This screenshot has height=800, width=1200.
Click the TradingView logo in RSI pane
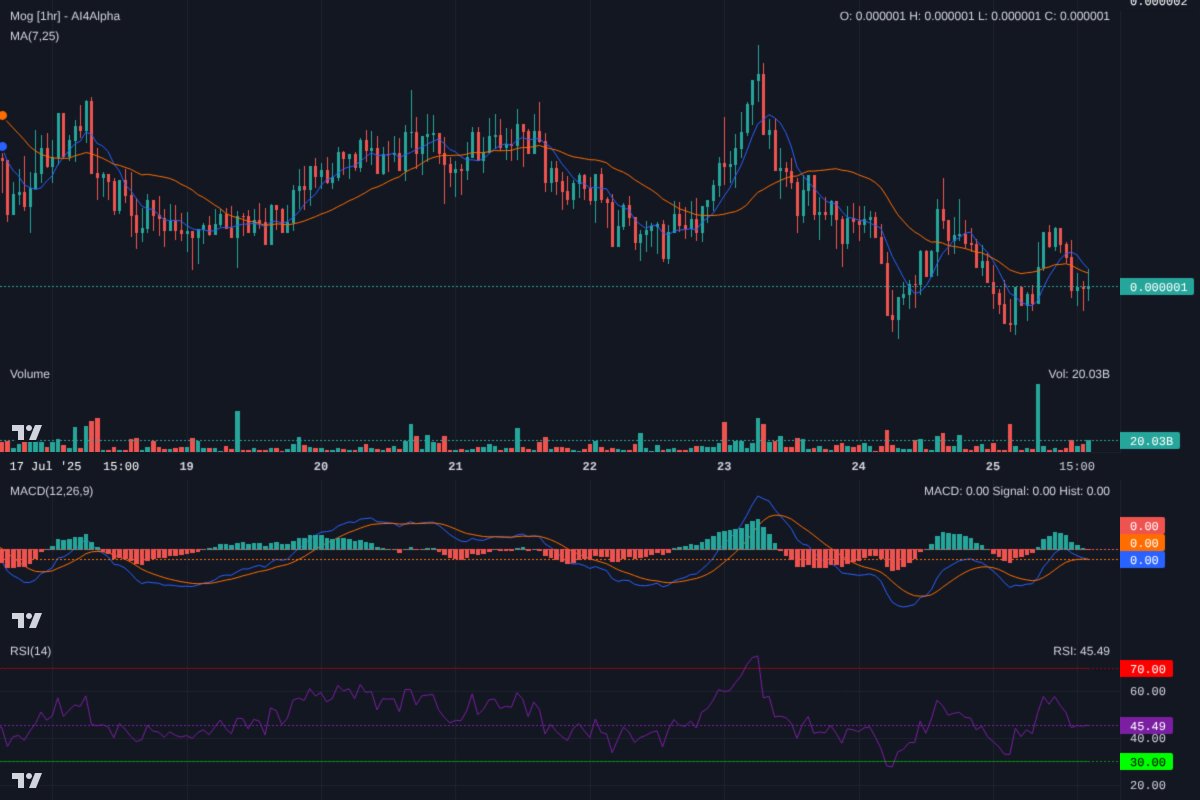tap(27, 780)
